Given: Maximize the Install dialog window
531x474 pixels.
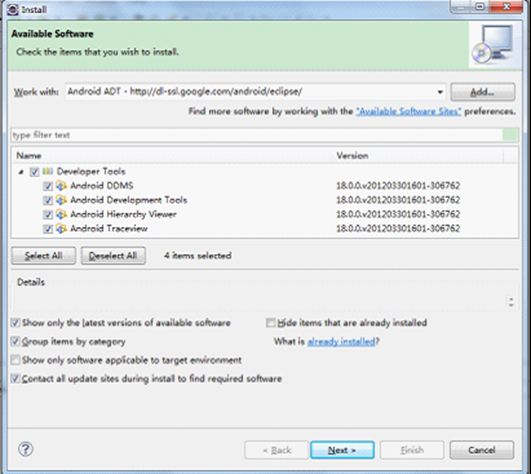Looking at the screenshot, I should (x=480, y=6).
